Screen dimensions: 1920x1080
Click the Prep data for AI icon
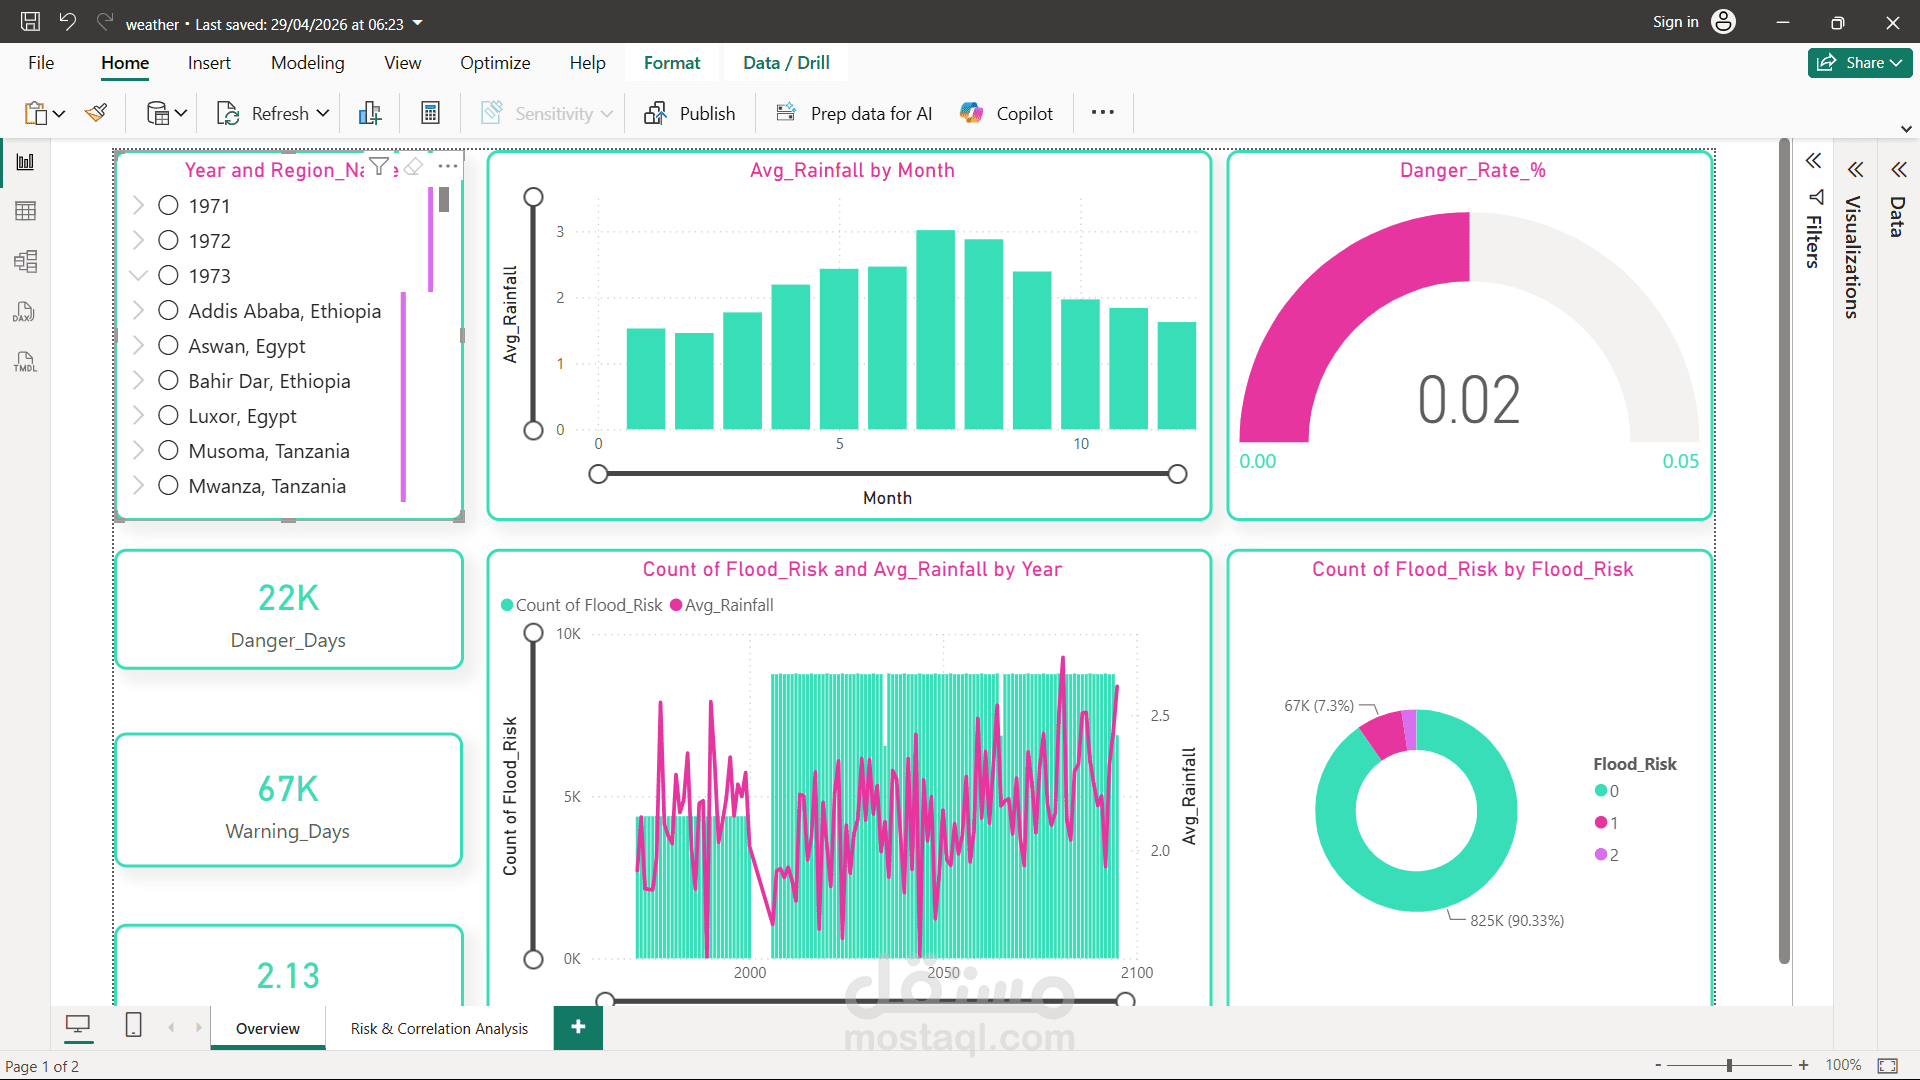(786, 112)
